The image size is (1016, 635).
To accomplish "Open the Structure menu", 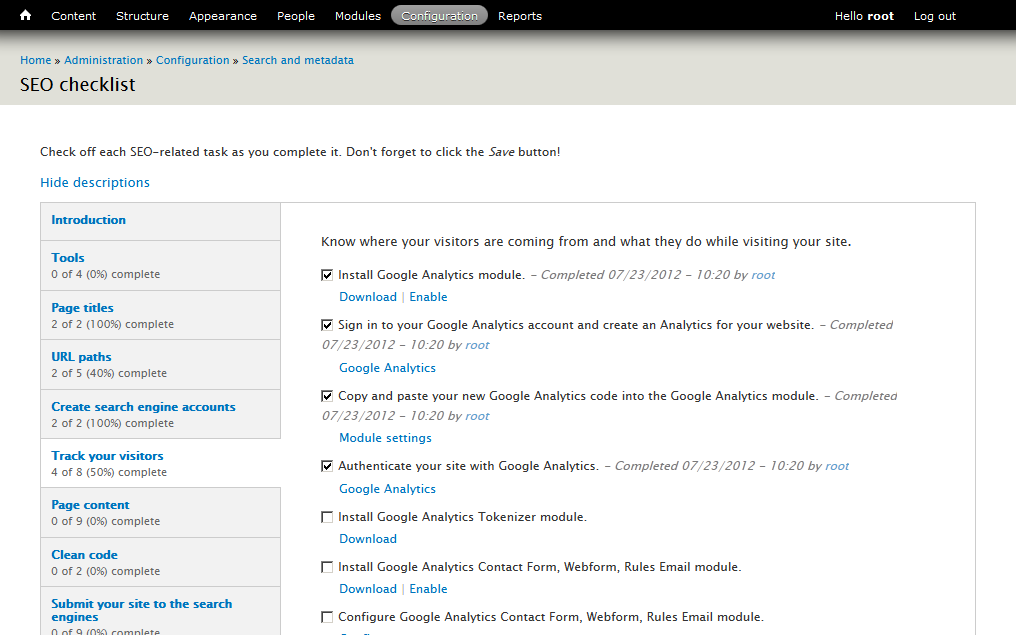I will tap(142, 16).
